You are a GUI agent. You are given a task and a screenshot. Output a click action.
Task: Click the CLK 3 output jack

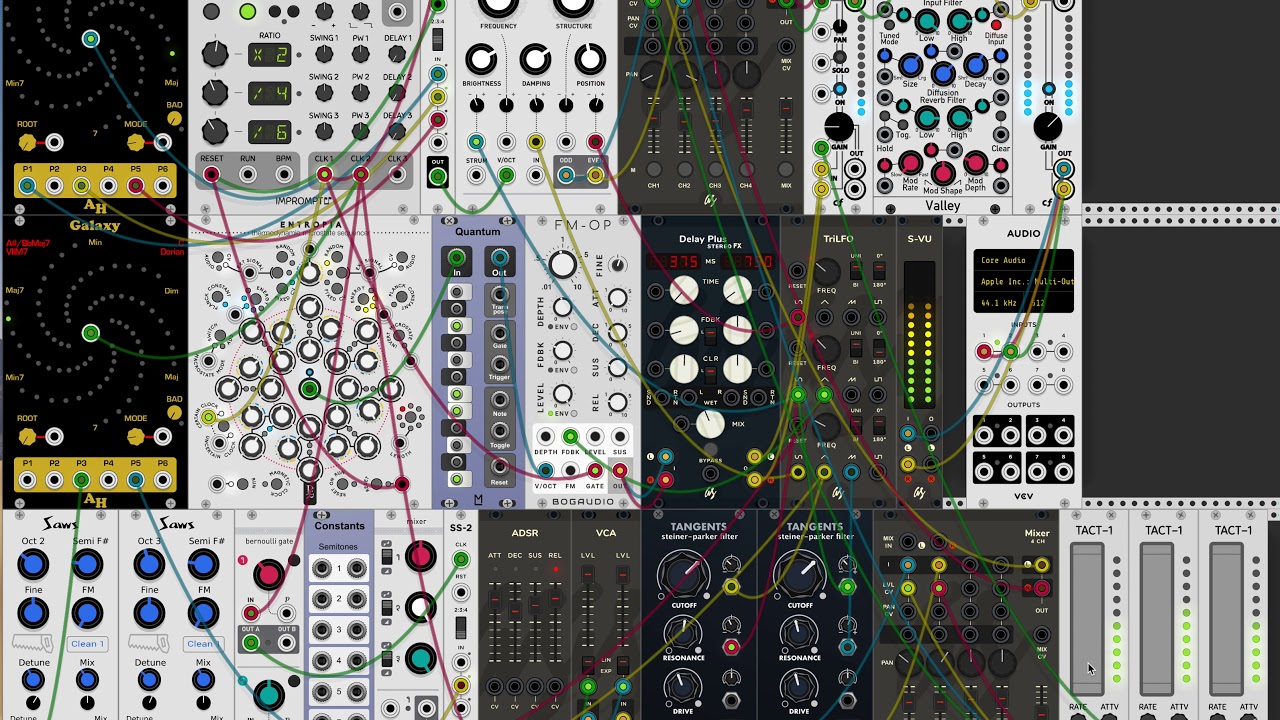point(397,175)
